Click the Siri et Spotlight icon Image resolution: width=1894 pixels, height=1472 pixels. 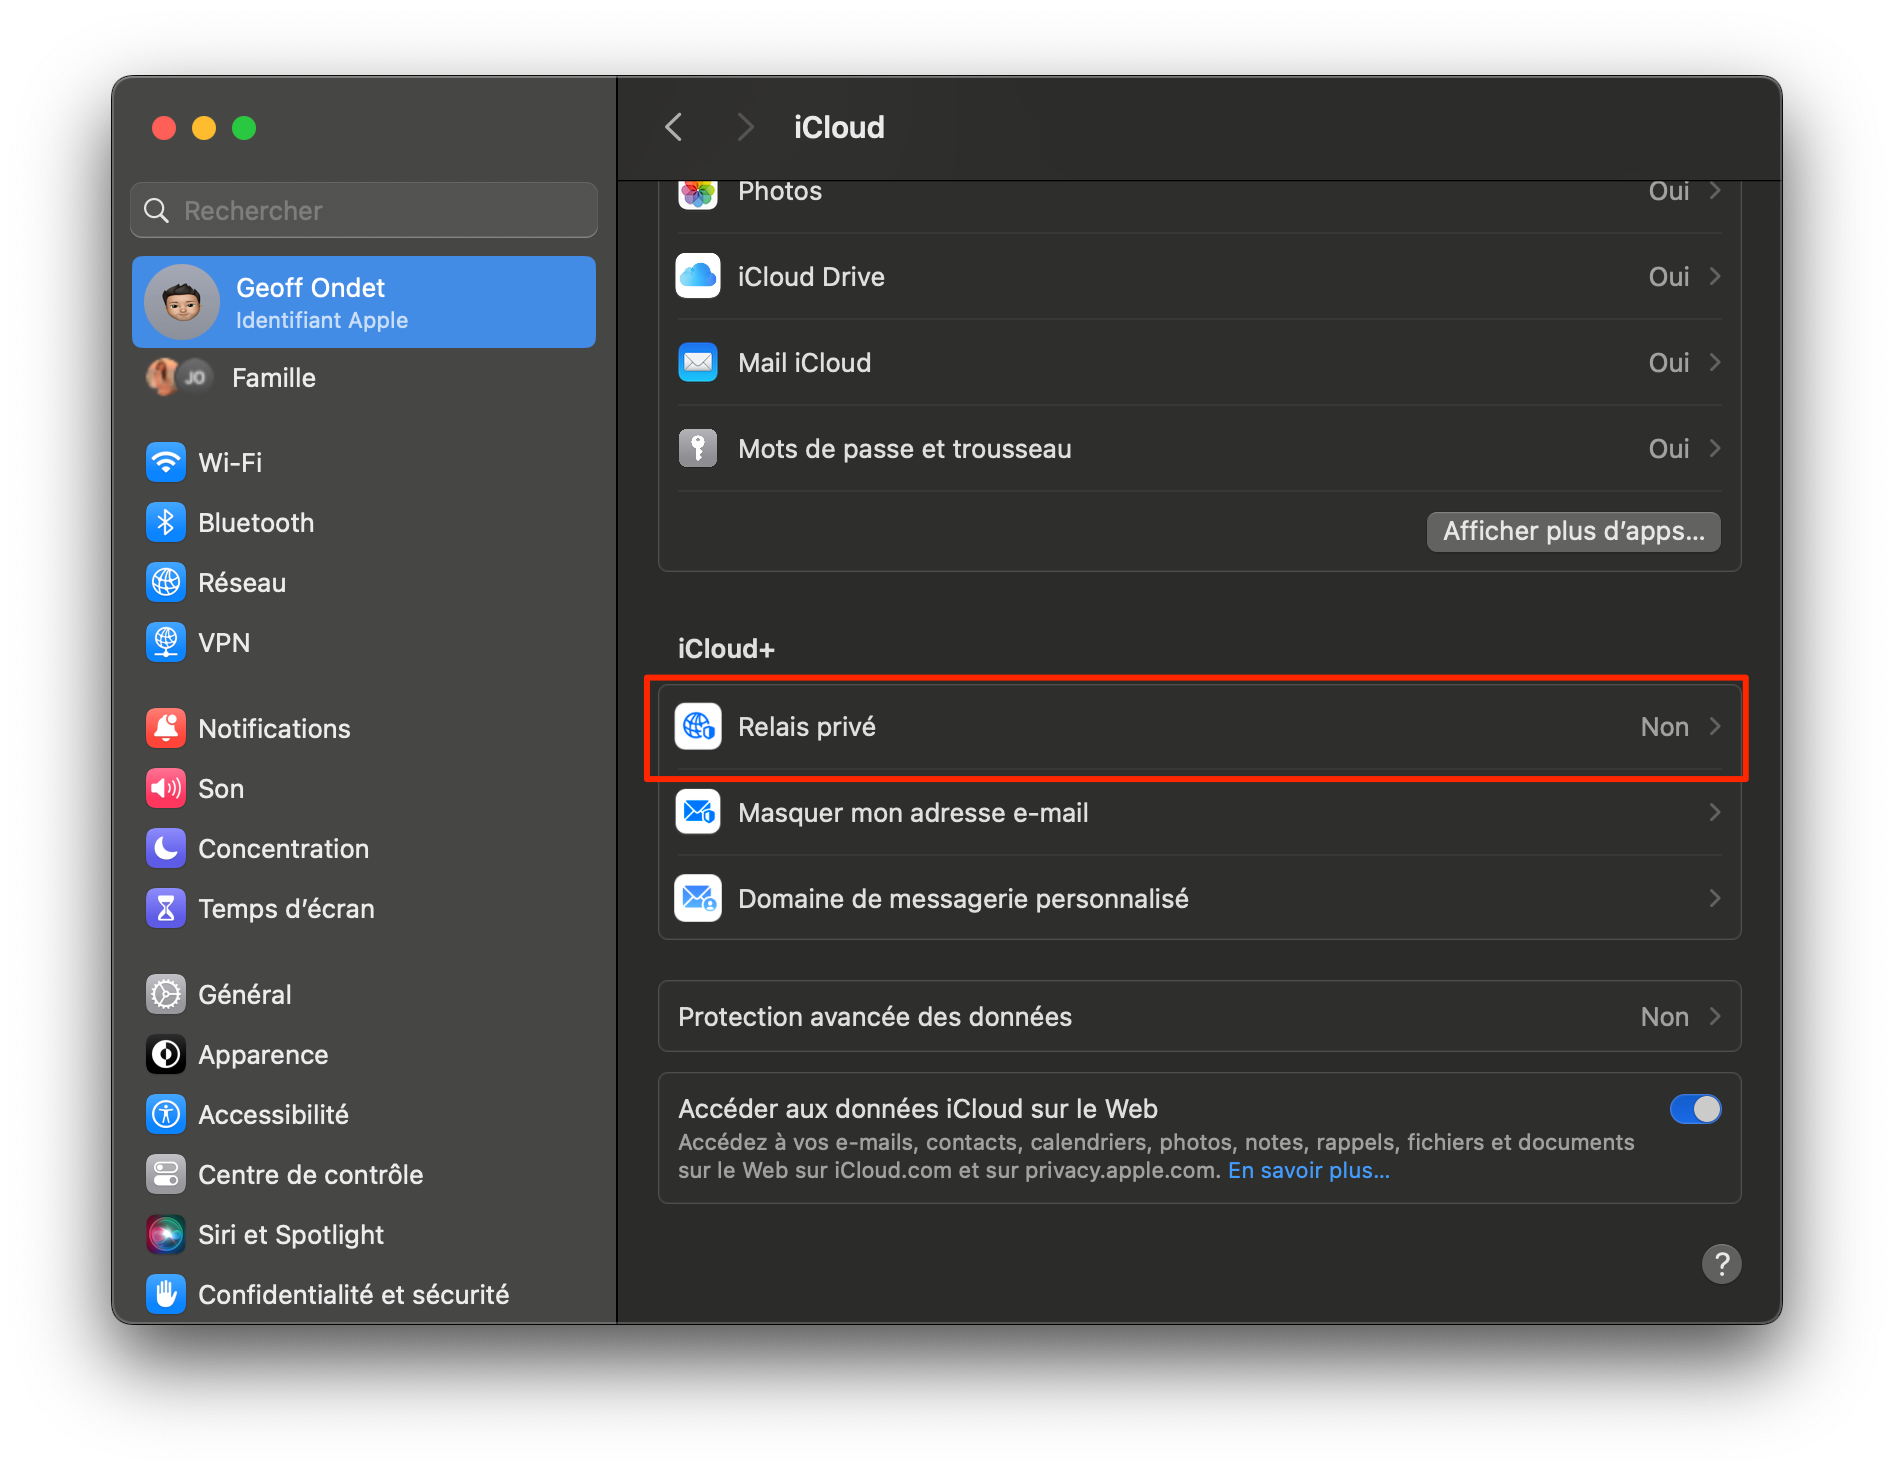pos(166,1234)
